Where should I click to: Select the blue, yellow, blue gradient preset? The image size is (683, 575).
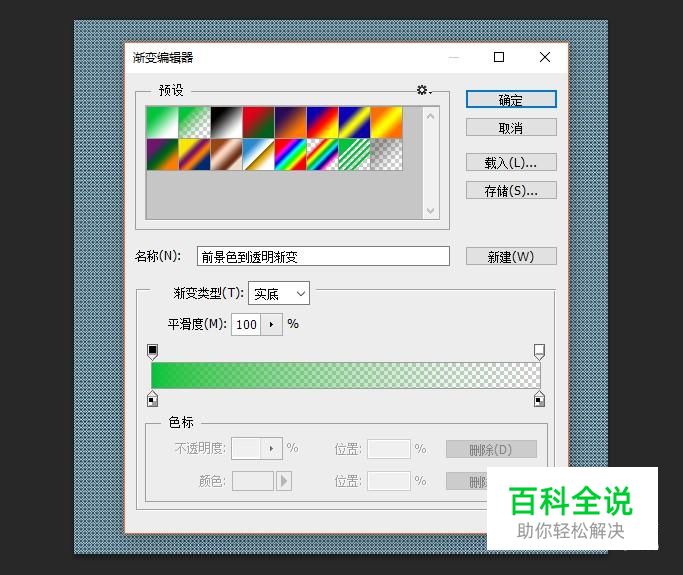click(x=355, y=122)
